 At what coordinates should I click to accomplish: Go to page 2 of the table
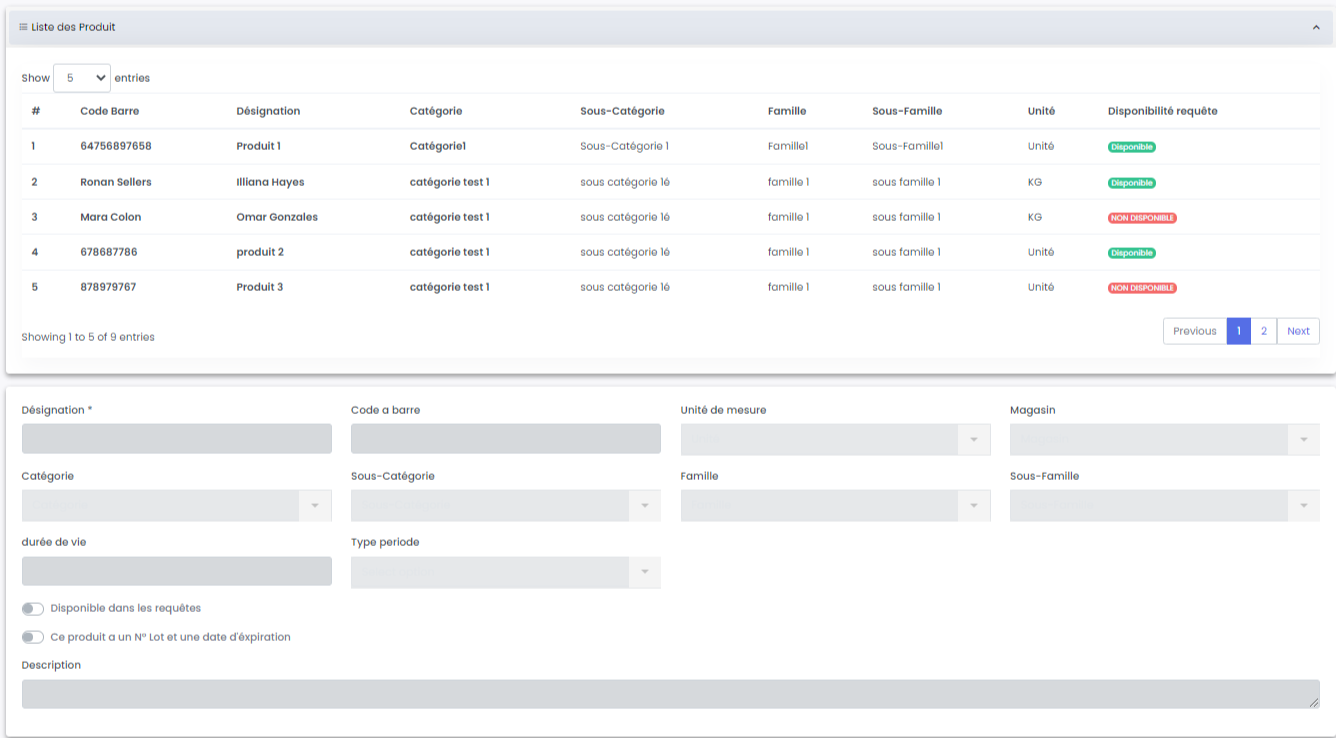tap(1263, 331)
